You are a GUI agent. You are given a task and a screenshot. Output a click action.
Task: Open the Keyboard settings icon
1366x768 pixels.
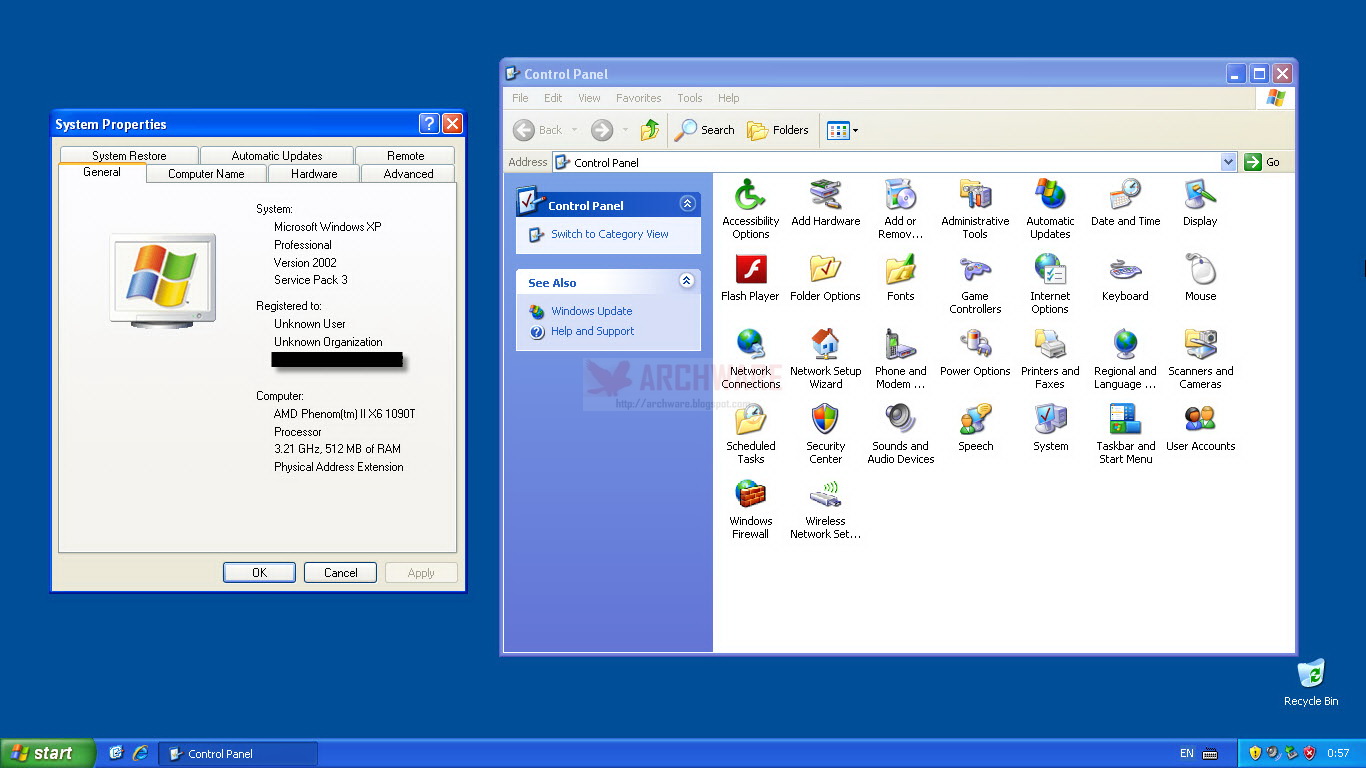[x=1125, y=277]
